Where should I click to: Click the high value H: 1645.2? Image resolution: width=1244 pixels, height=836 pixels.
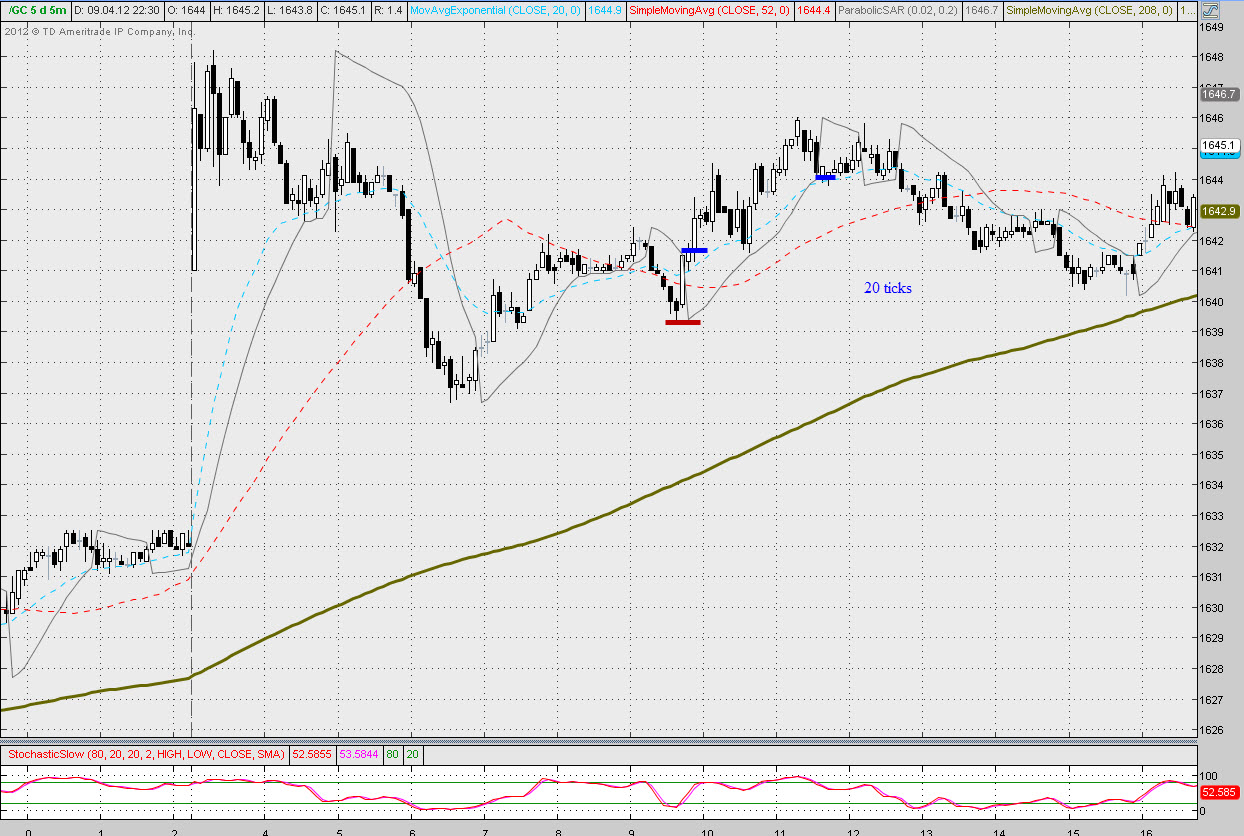[236, 10]
